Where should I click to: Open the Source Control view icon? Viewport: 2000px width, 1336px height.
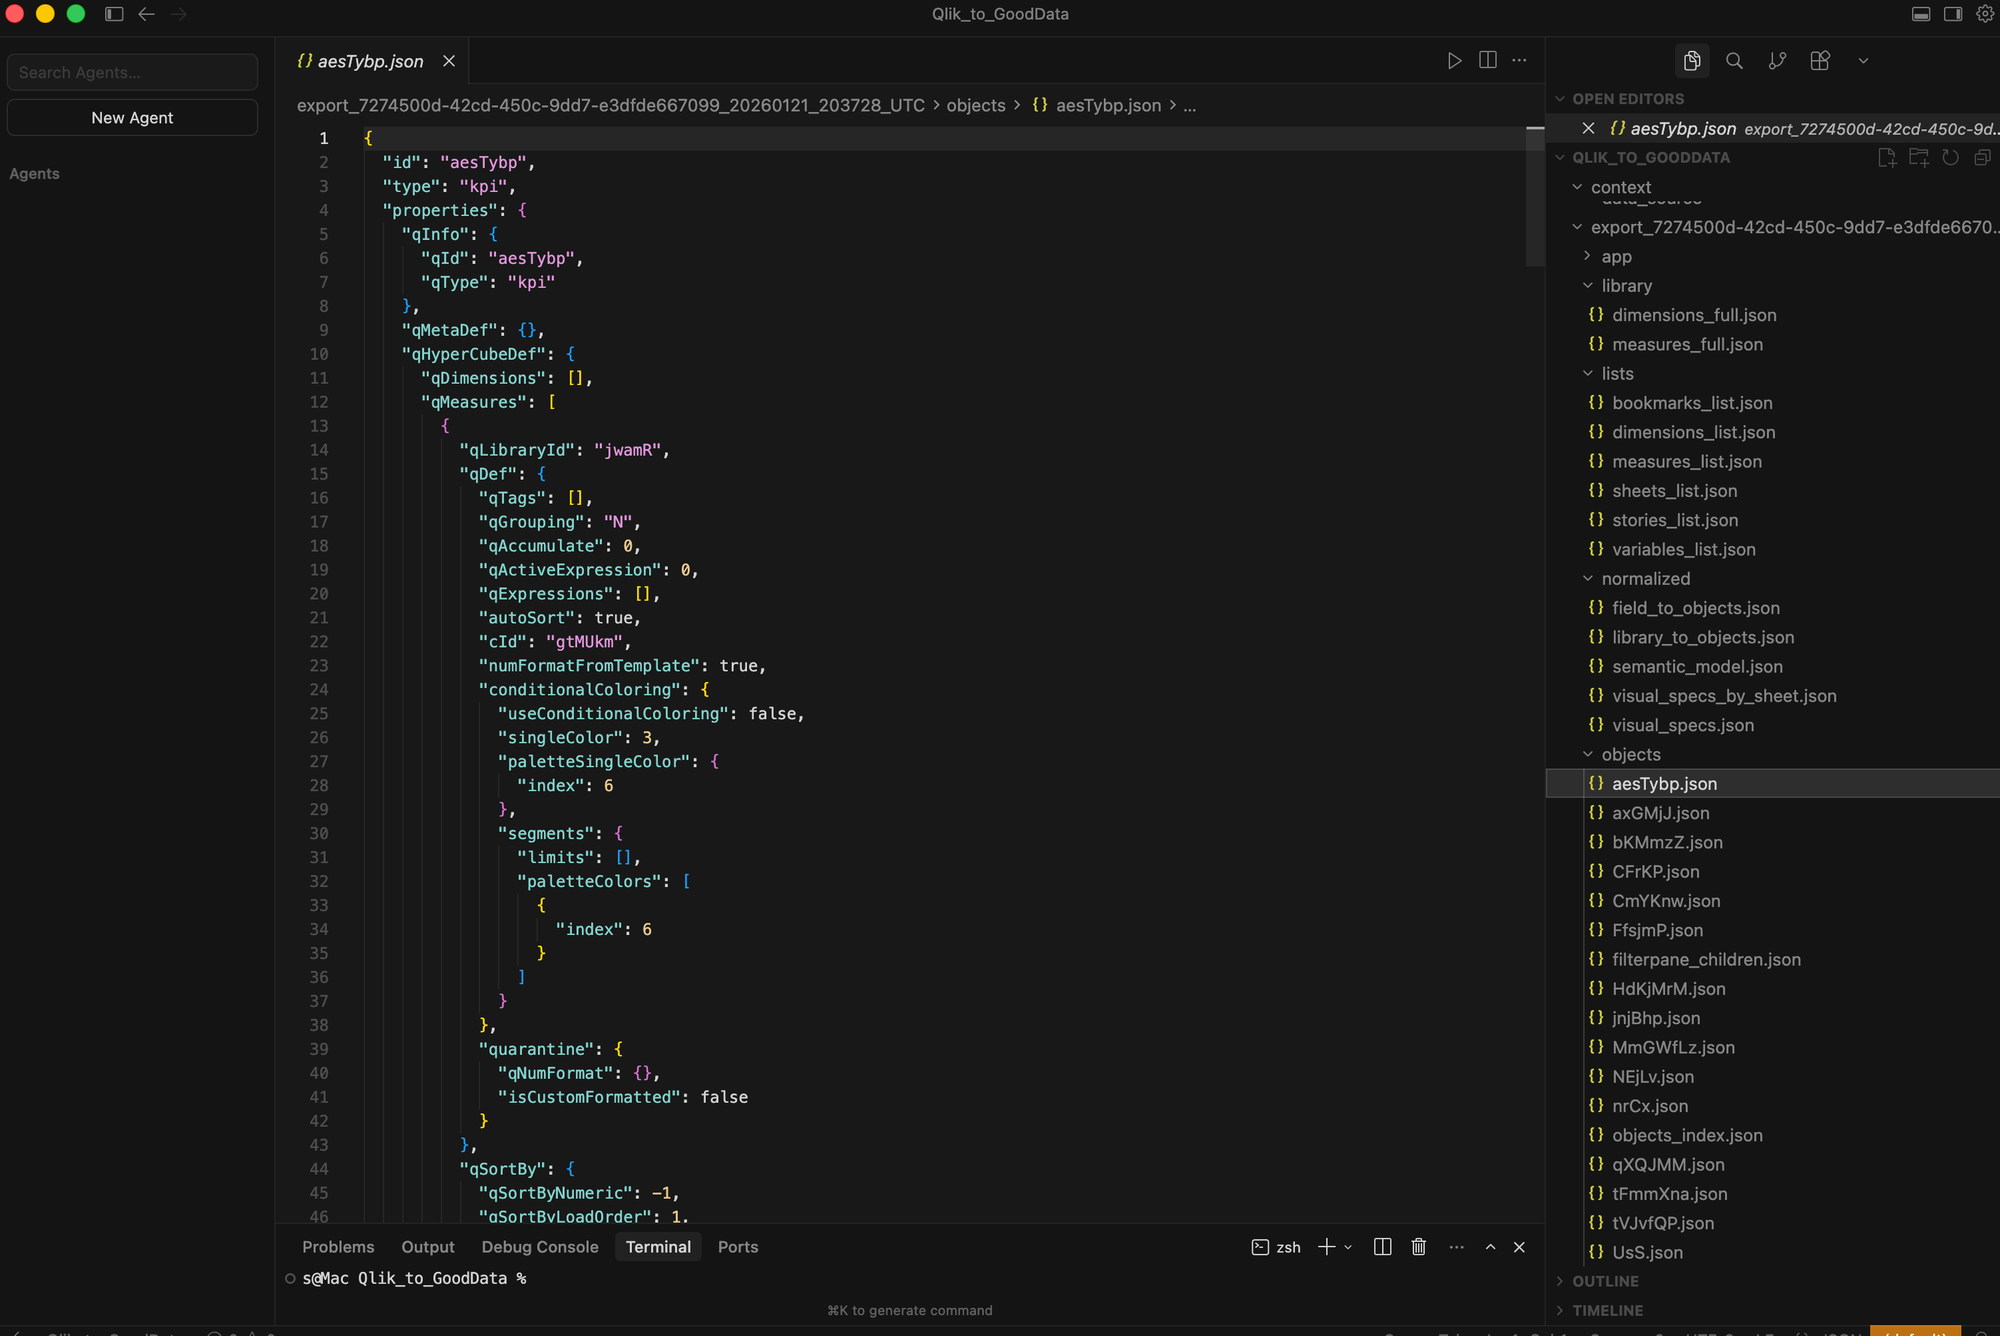click(1777, 61)
